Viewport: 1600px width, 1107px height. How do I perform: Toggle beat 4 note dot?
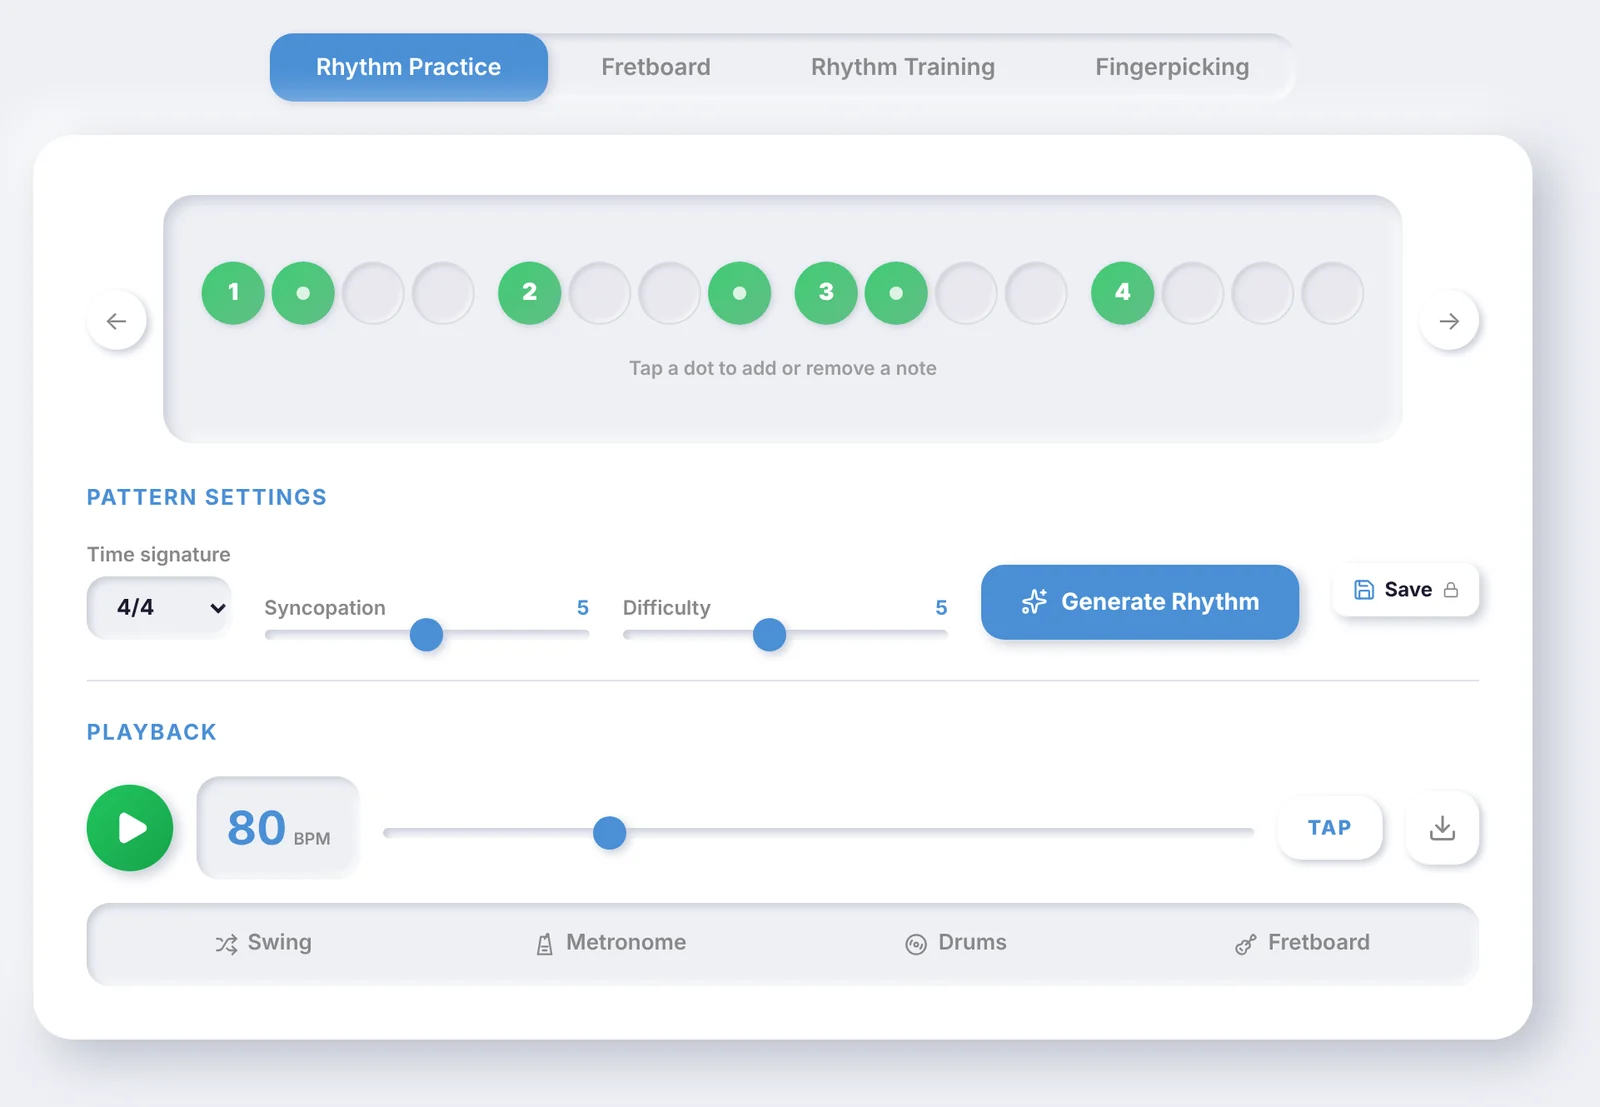point(1122,293)
